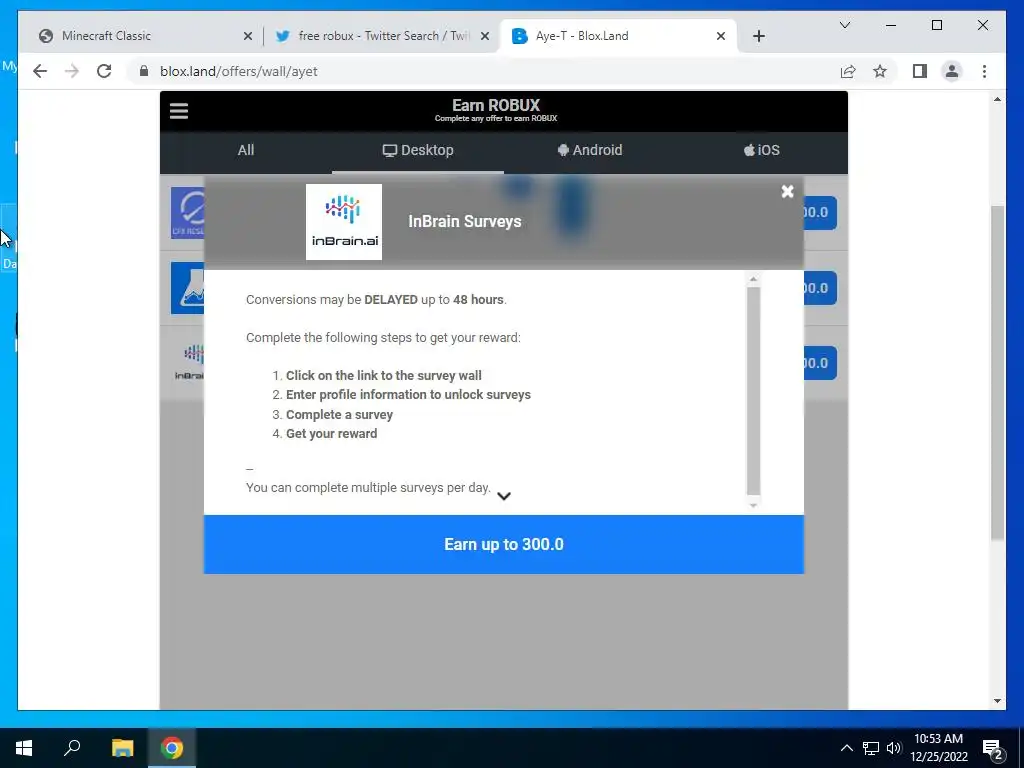Click the popup dialog scrollbar thumb
The width and height of the screenshot is (1024, 768).
(x=753, y=391)
